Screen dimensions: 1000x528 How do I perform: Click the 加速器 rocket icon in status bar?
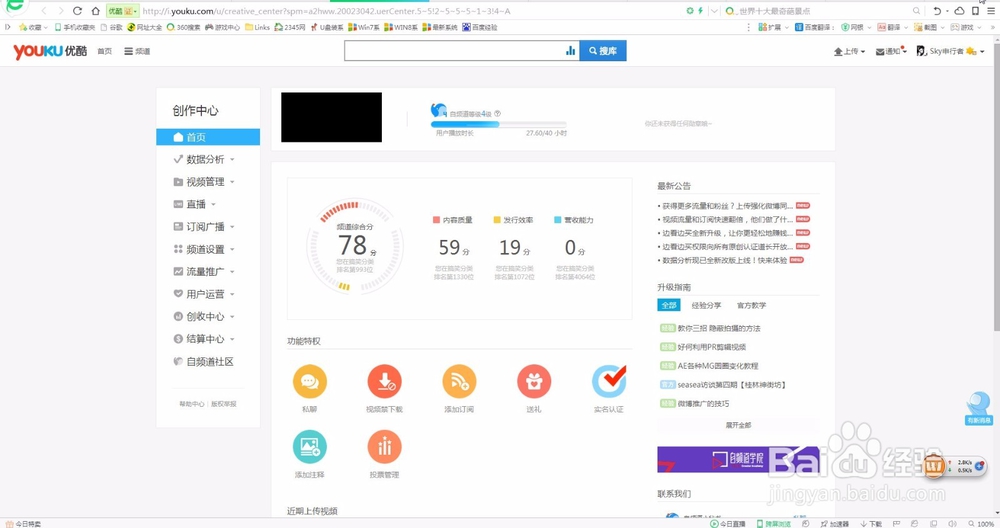(x=824, y=524)
